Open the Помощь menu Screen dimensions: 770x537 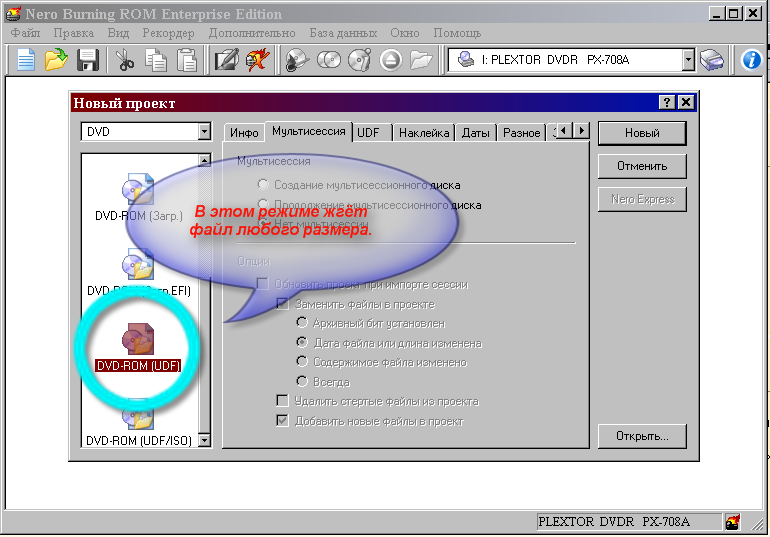tap(457, 33)
